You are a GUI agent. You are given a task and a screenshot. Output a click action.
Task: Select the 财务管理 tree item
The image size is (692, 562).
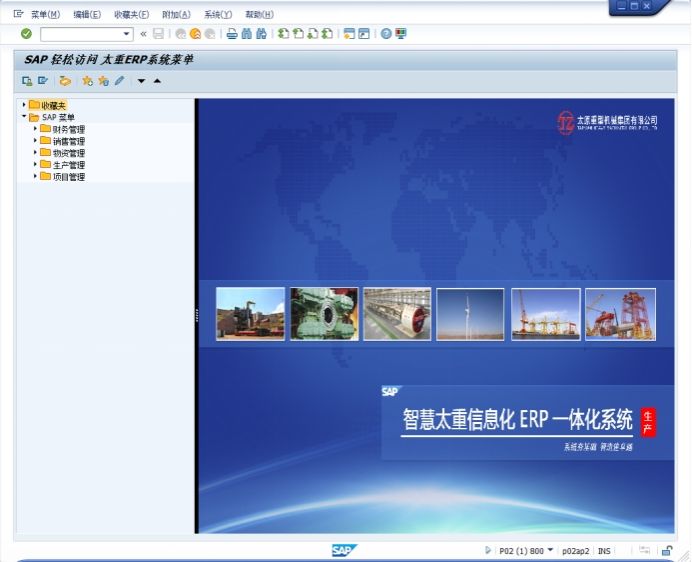69,129
